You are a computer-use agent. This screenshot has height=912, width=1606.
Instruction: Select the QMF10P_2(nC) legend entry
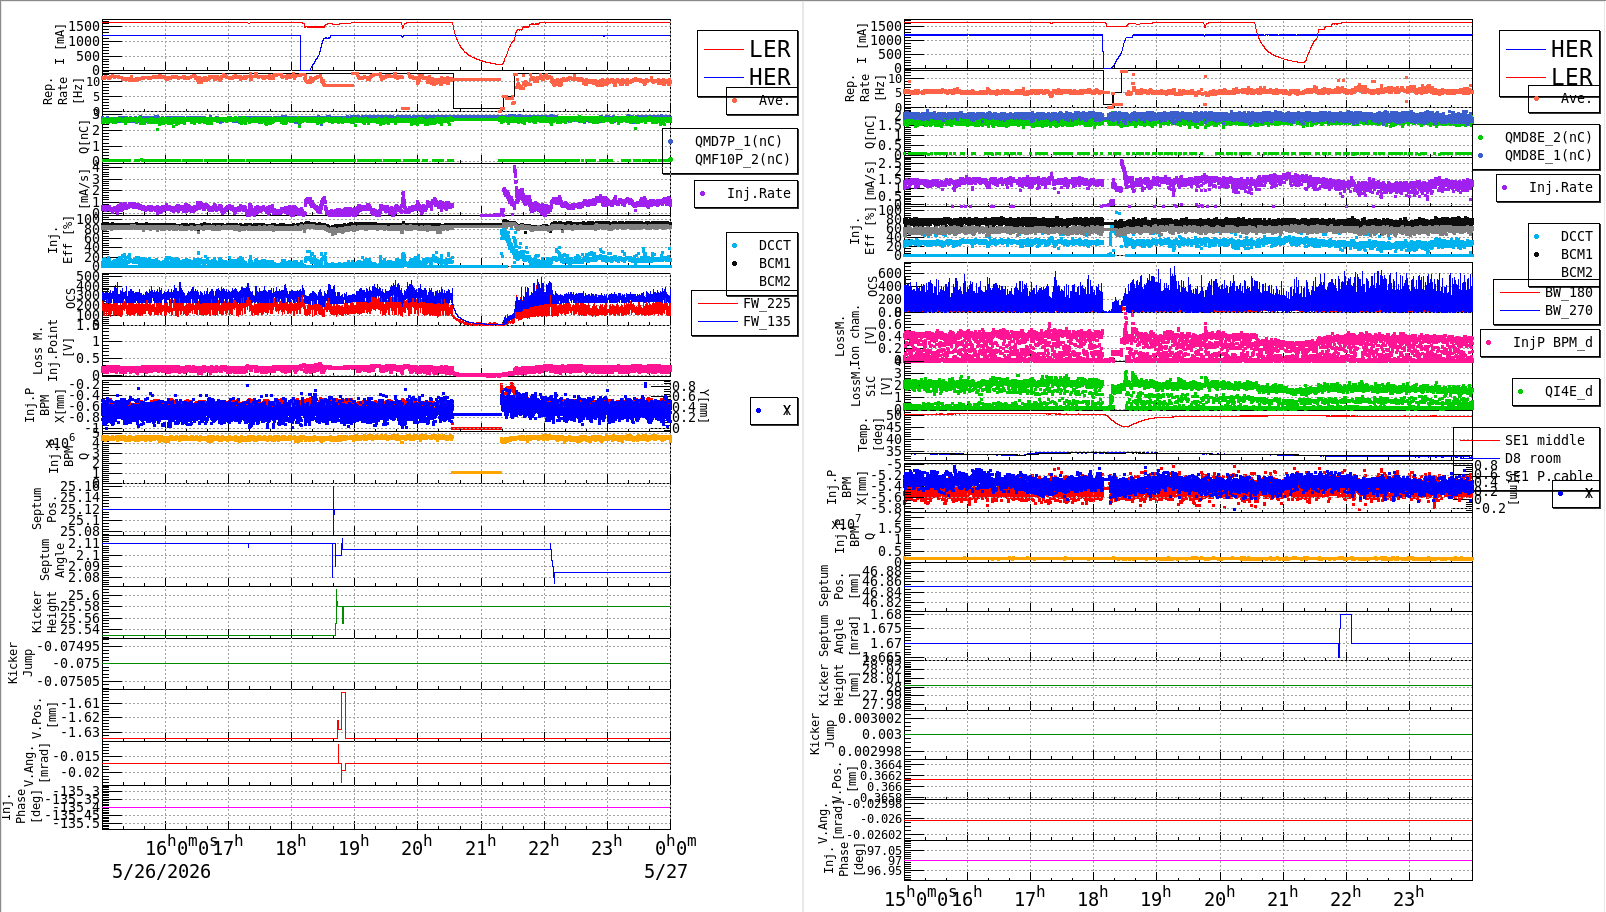742,159
